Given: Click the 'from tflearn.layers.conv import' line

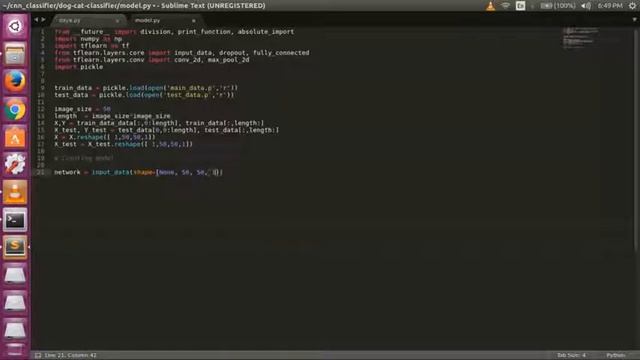Looking at the screenshot, I should pyautogui.click(x=152, y=60).
